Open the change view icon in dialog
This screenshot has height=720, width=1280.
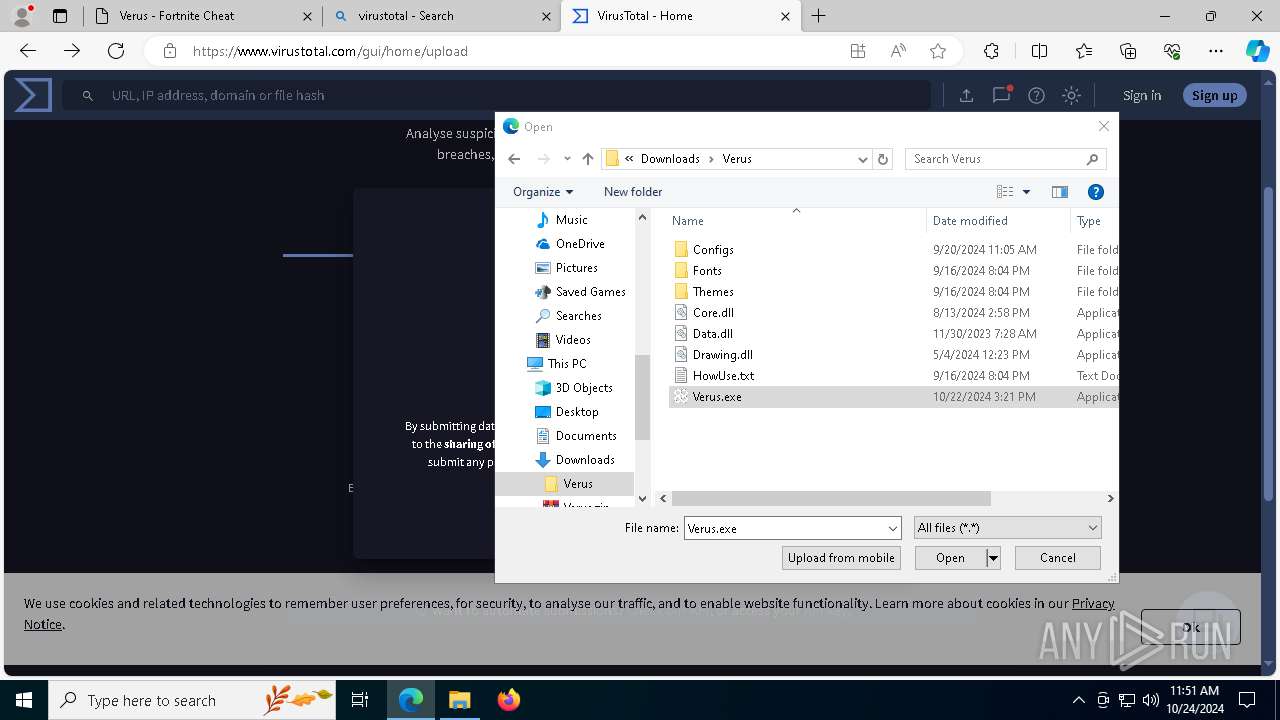click(1005, 192)
